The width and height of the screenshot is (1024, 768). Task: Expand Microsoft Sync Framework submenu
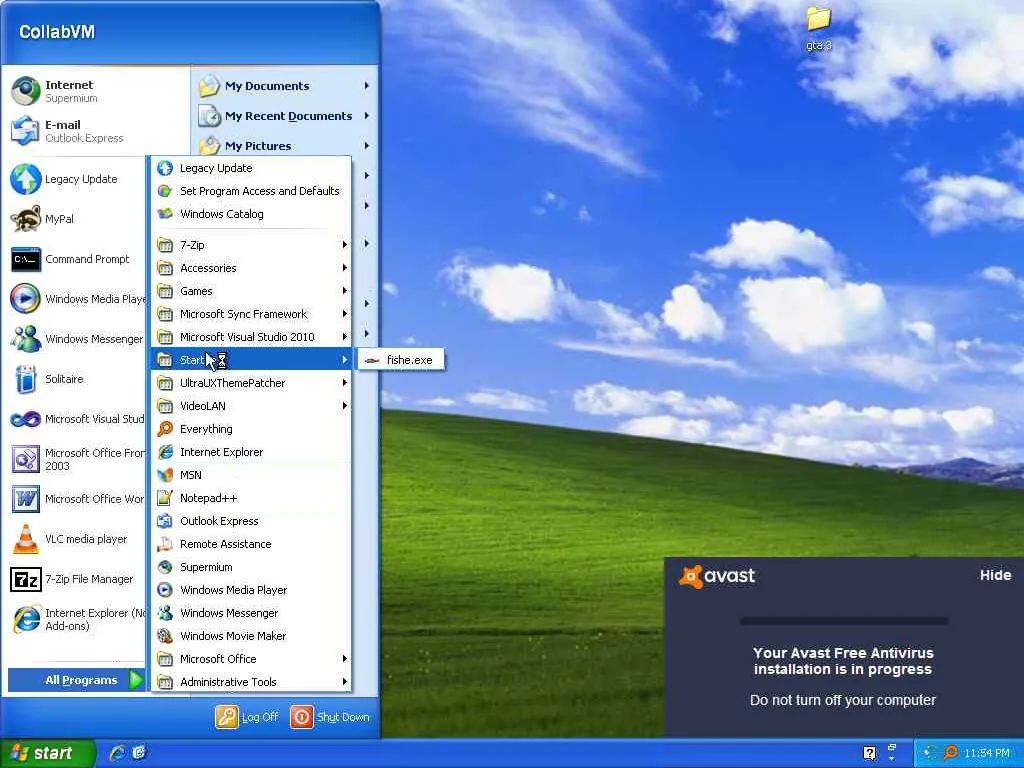click(x=251, y=314)
